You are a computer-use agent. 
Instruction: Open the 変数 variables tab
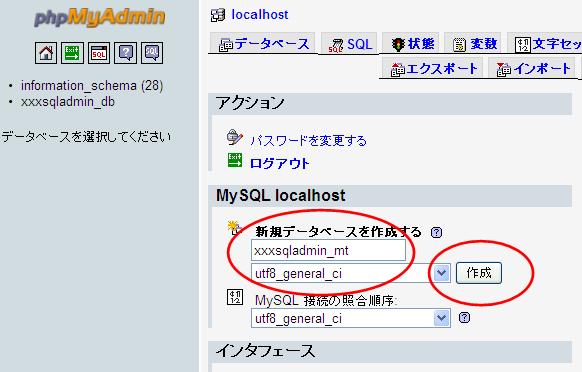pos(474,43)
